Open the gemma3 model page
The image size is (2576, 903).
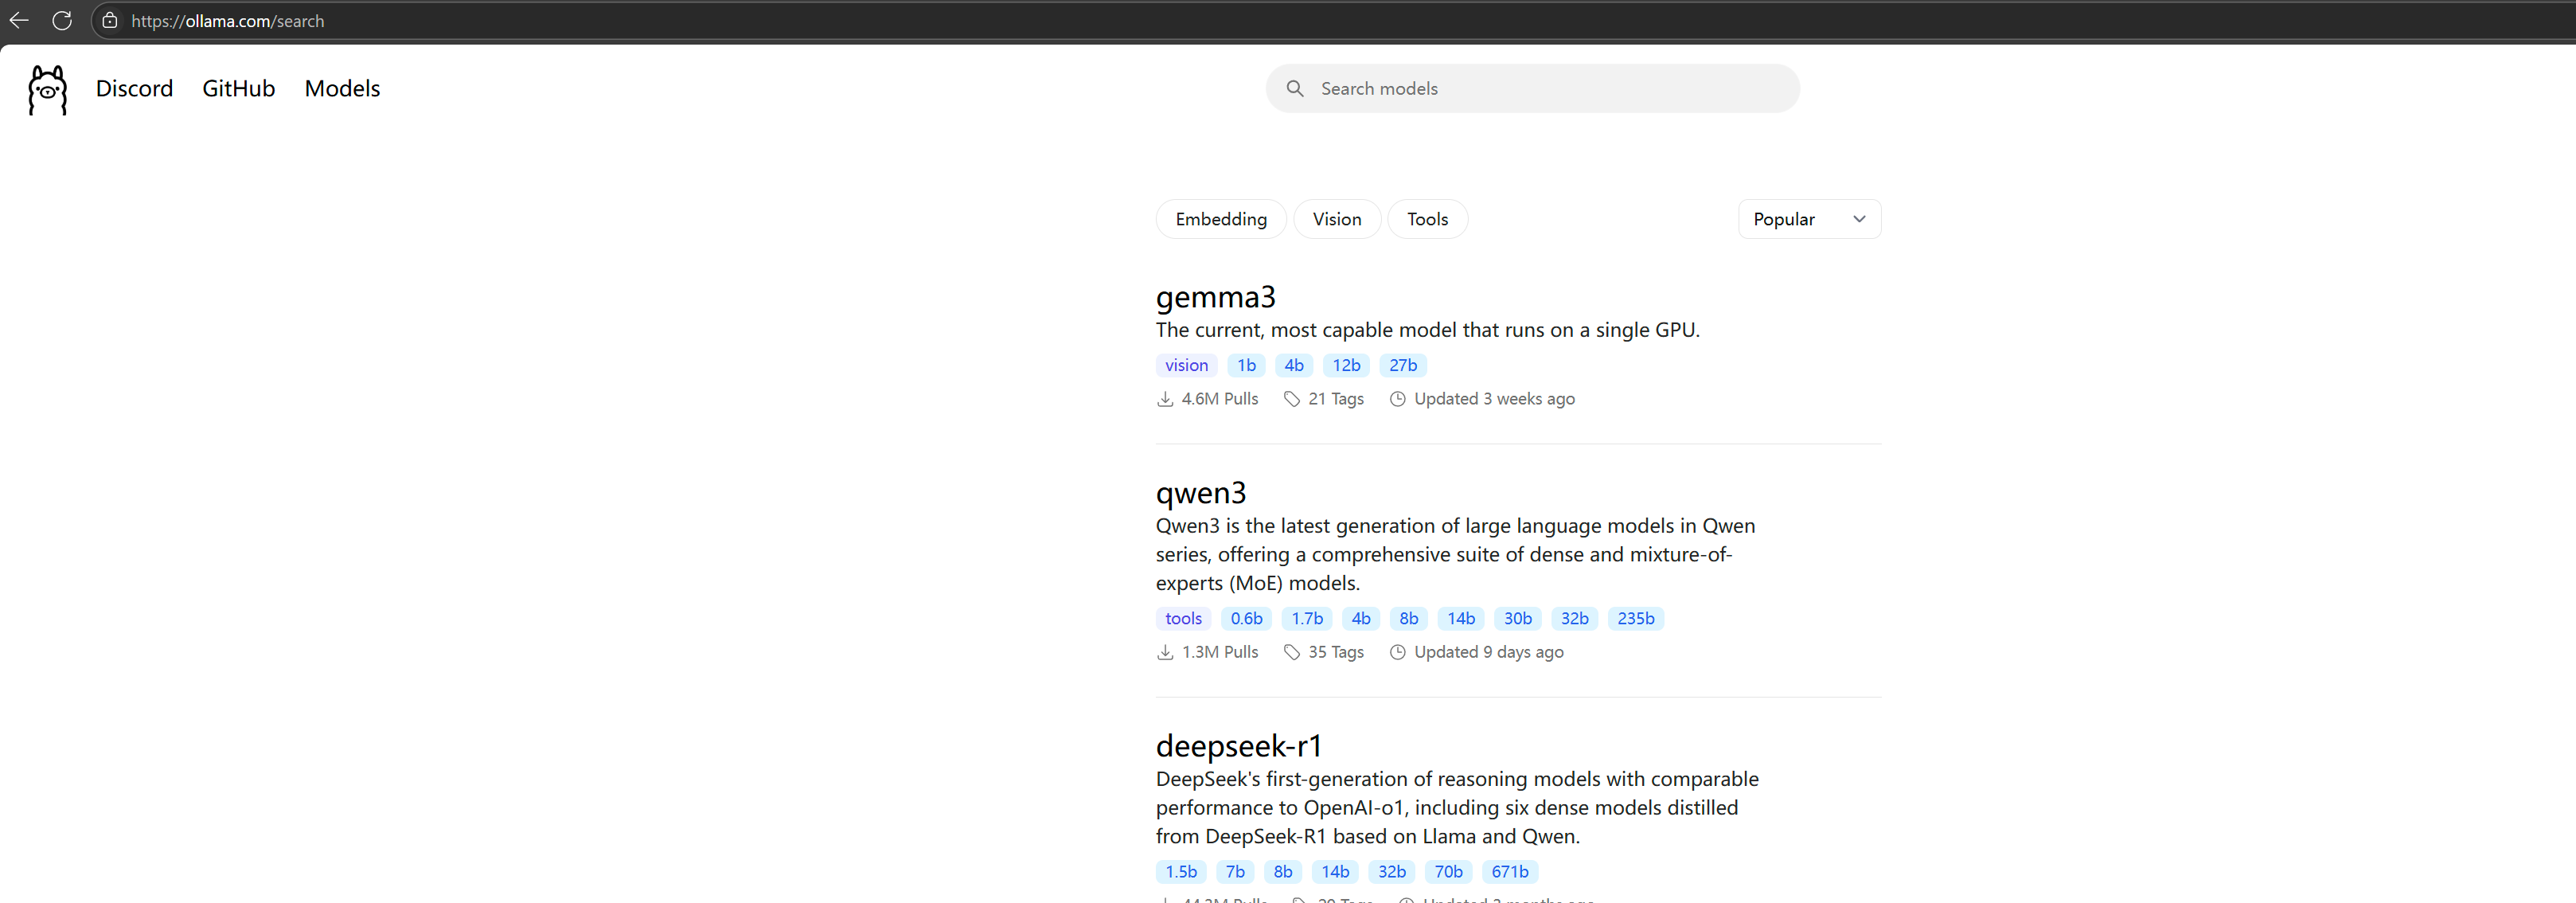click(1215, 297)
